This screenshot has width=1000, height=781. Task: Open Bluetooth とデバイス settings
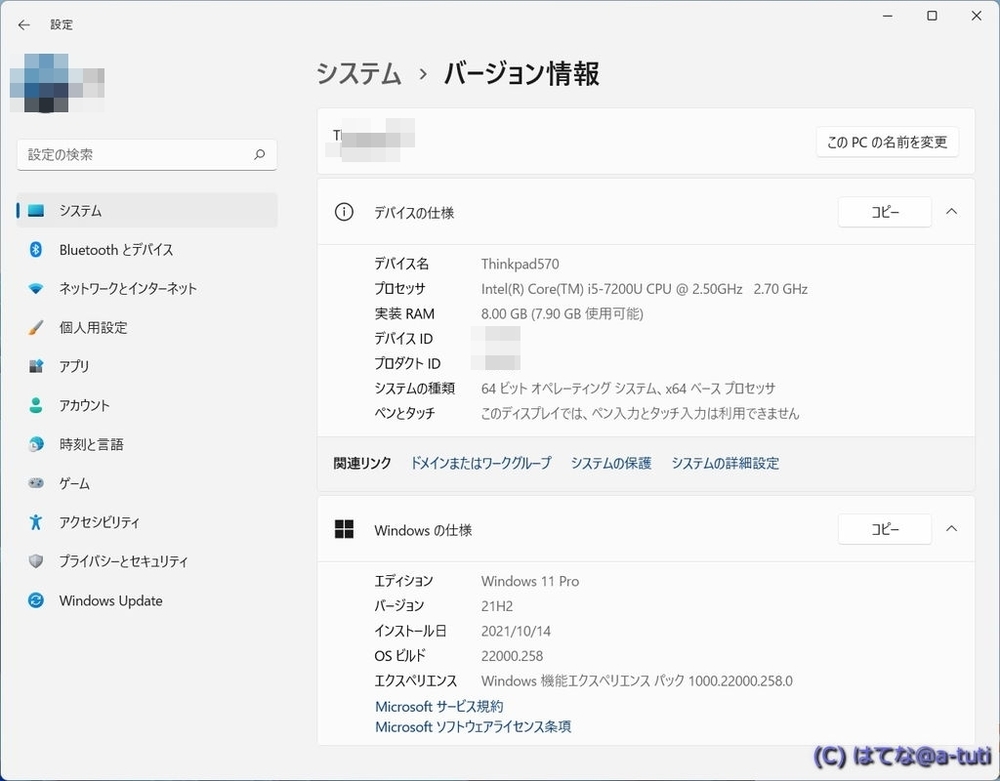tap(147, 249)
